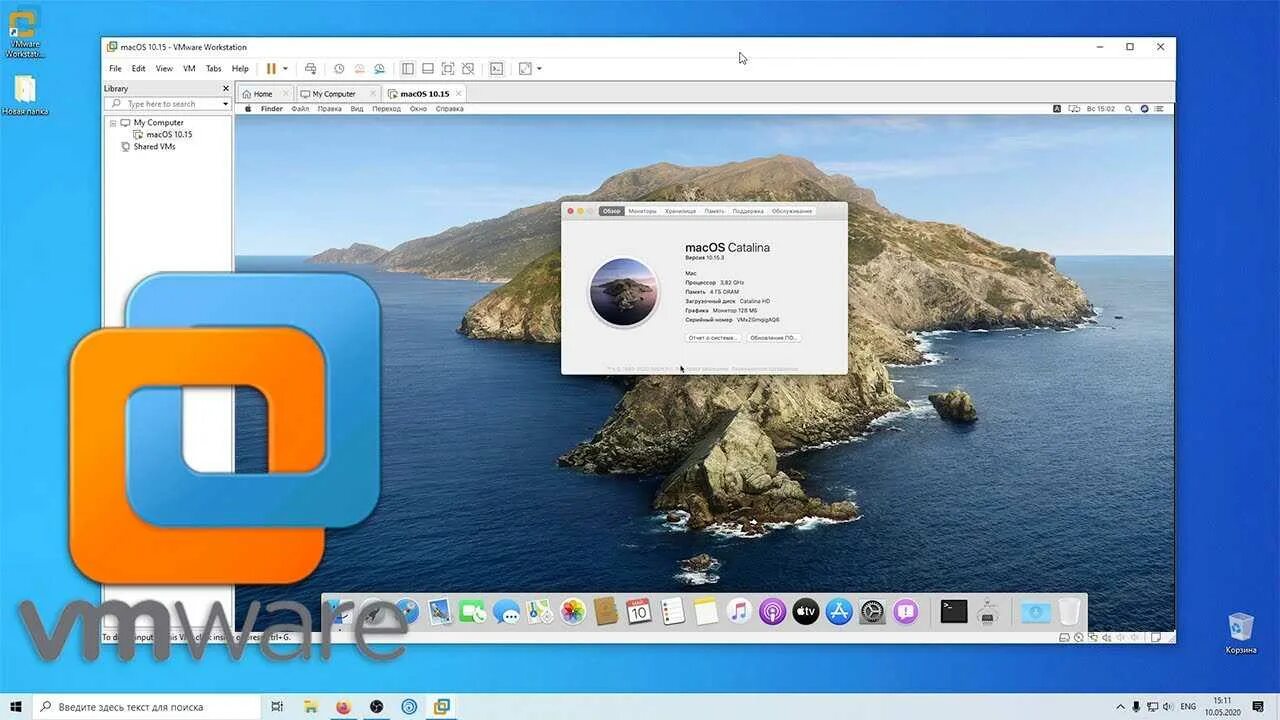Open Reminders from the macOS dock
The width and height of the screenshot is (1280, 720).
tap(673, 611)
